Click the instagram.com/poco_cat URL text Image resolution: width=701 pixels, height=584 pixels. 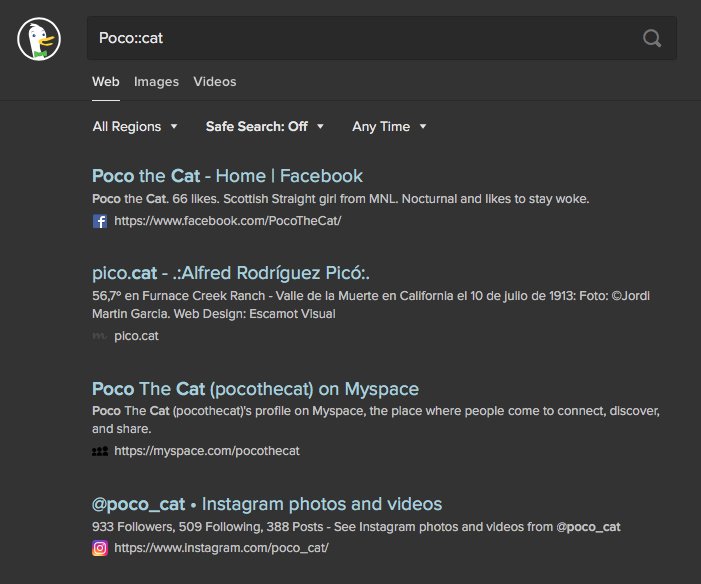(x=221, y=548)
